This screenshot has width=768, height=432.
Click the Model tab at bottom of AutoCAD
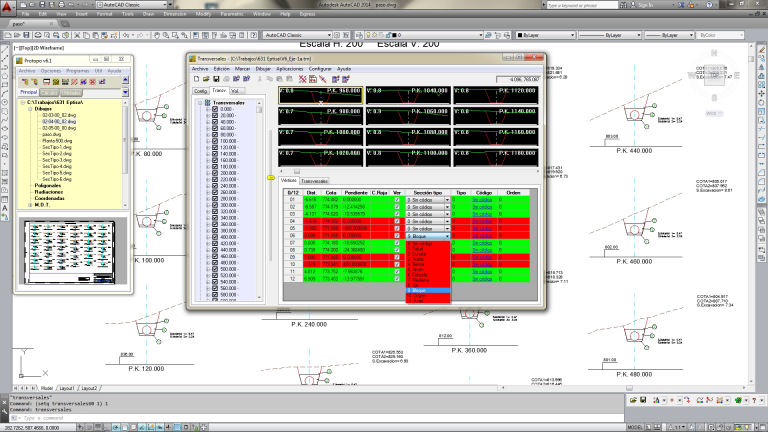(47, 388)
